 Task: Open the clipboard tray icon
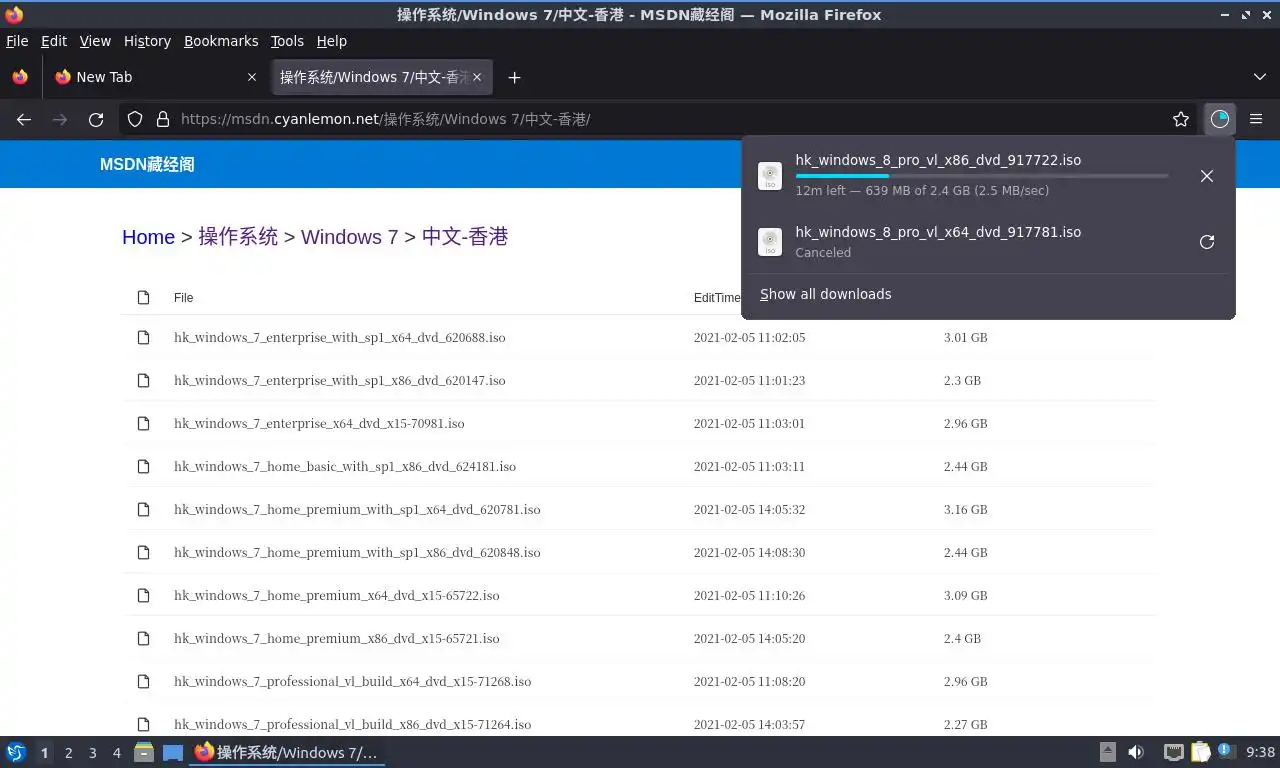(x=1200, y=752)
